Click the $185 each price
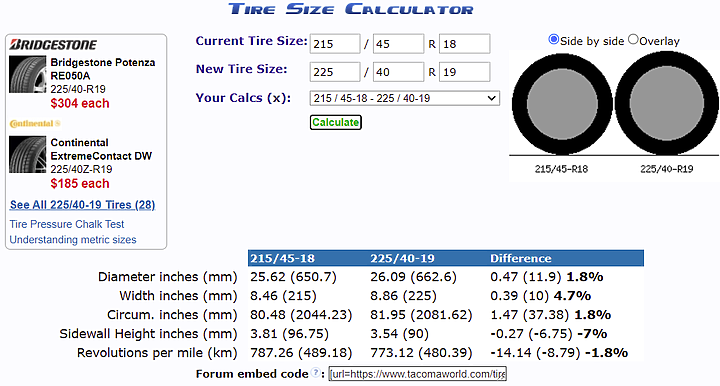 [80, 184]
